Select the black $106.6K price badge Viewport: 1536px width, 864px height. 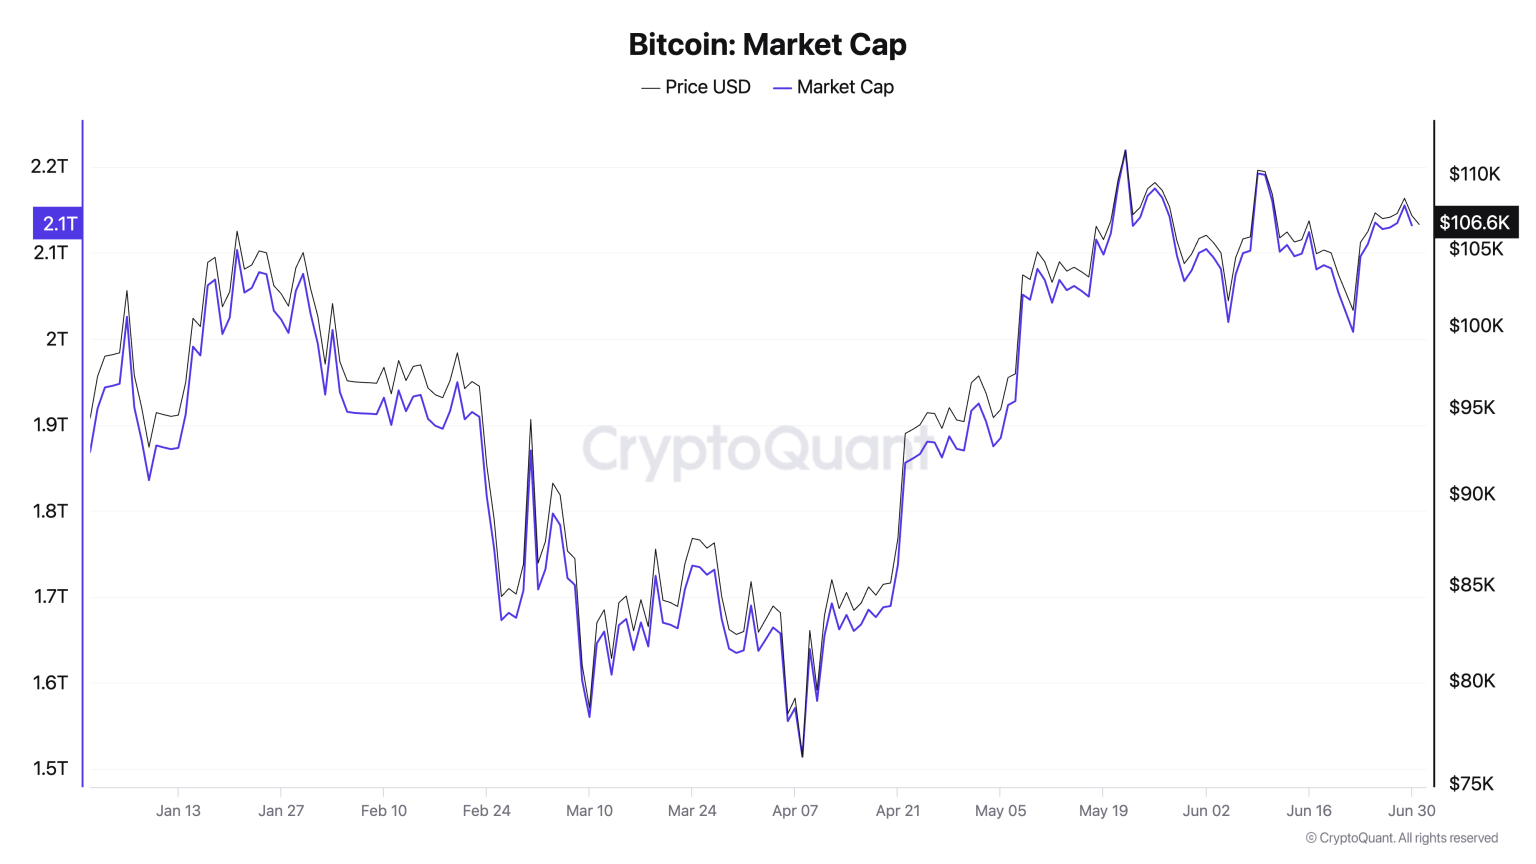click(1475, 222)
